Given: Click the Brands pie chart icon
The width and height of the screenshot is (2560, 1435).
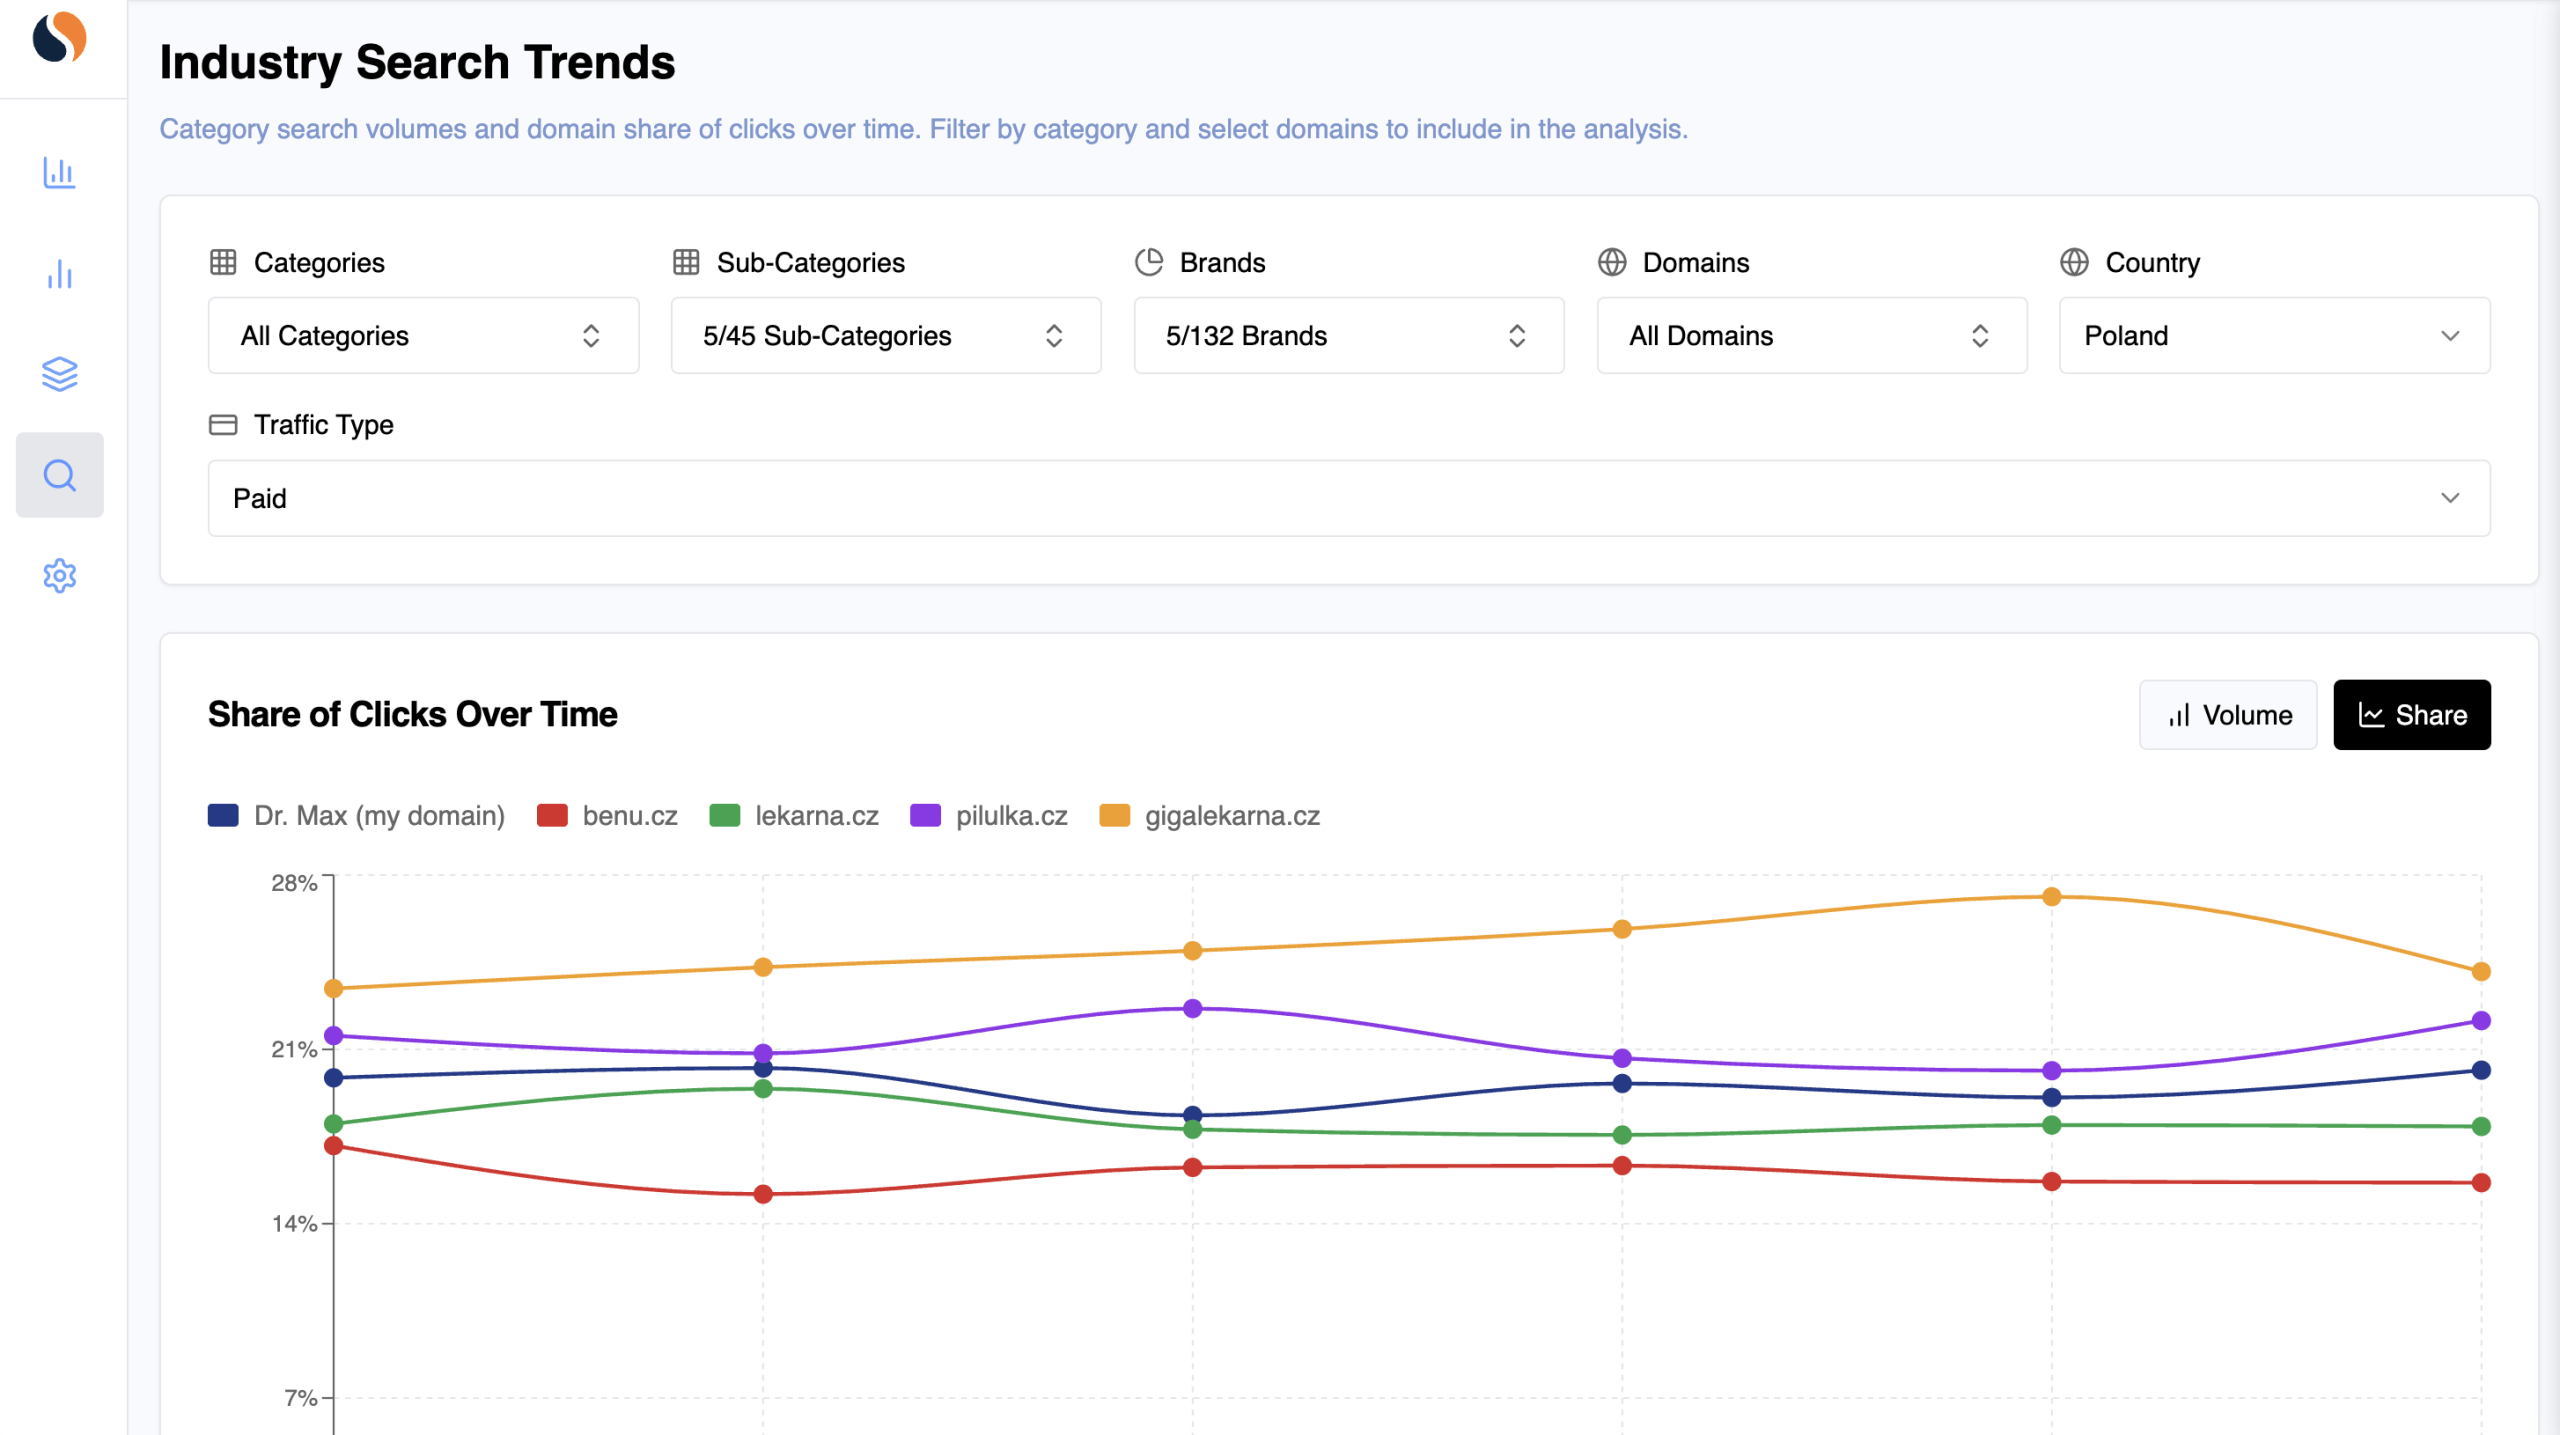Looking at the screenshot, I should click(x=1149, y=262).
